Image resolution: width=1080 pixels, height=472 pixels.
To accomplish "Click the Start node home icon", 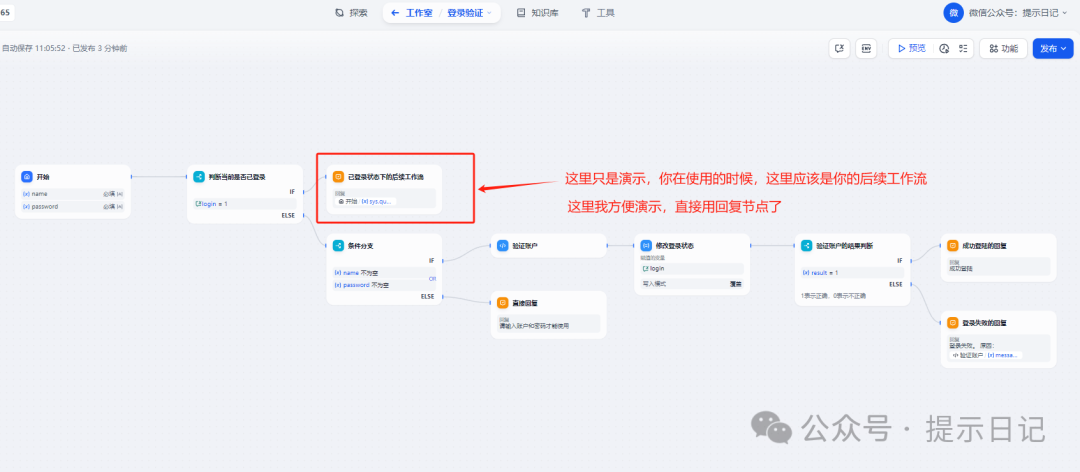I will point(27,177).
